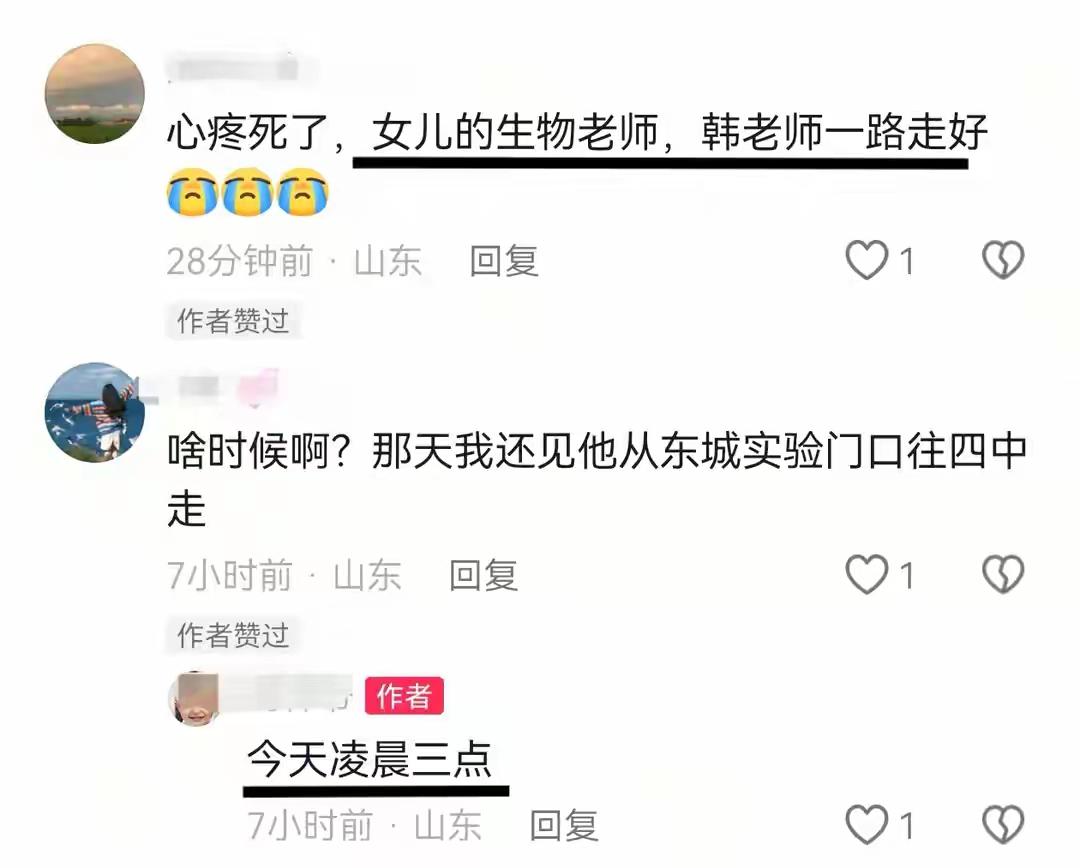The image size is (1080, 868).
Task: Dislike the 韩老师一路走好 comment
Action: [1003, 260]
